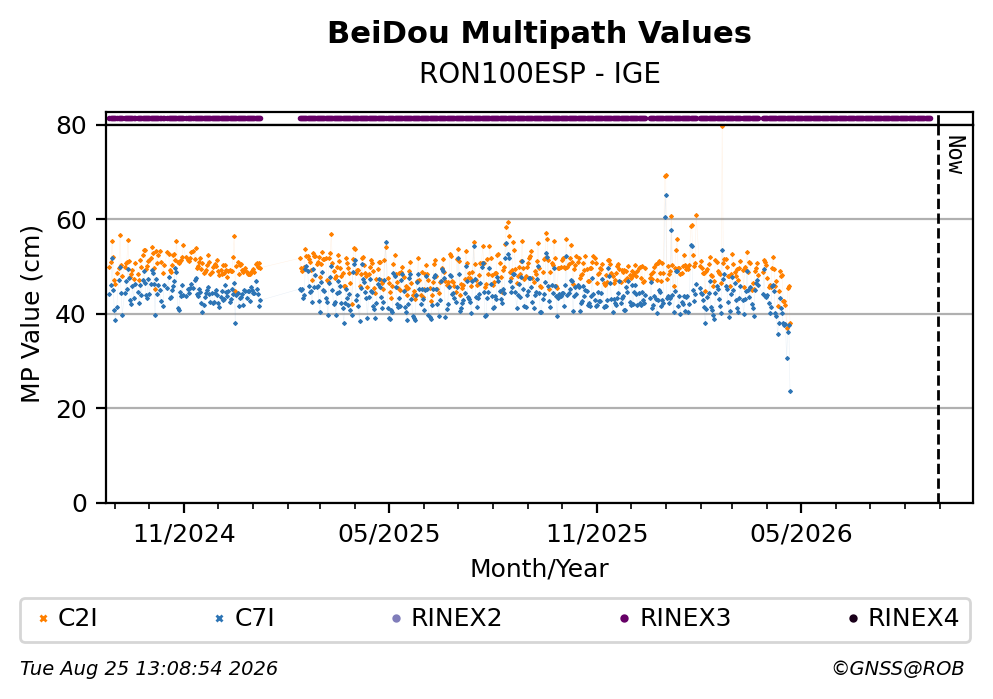993x699 pixels.
Task: Click the y-axis value 80
Action: coord(71,125)
